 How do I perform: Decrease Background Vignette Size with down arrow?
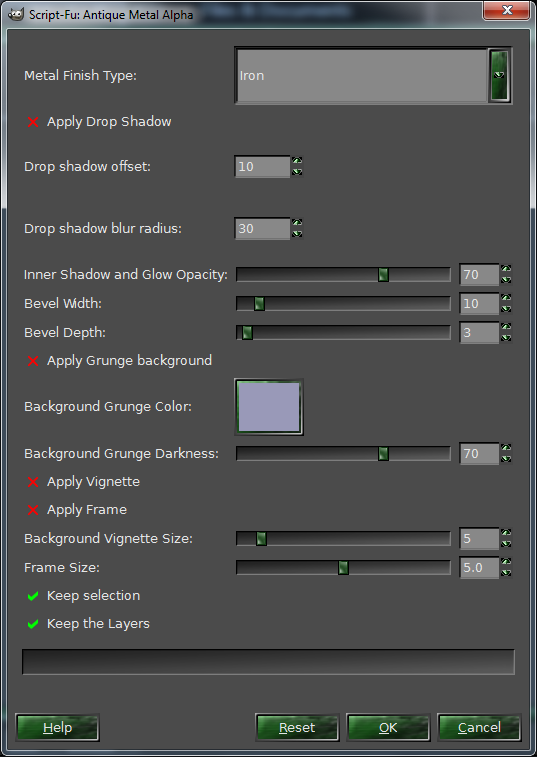click(x=506, y=544)
